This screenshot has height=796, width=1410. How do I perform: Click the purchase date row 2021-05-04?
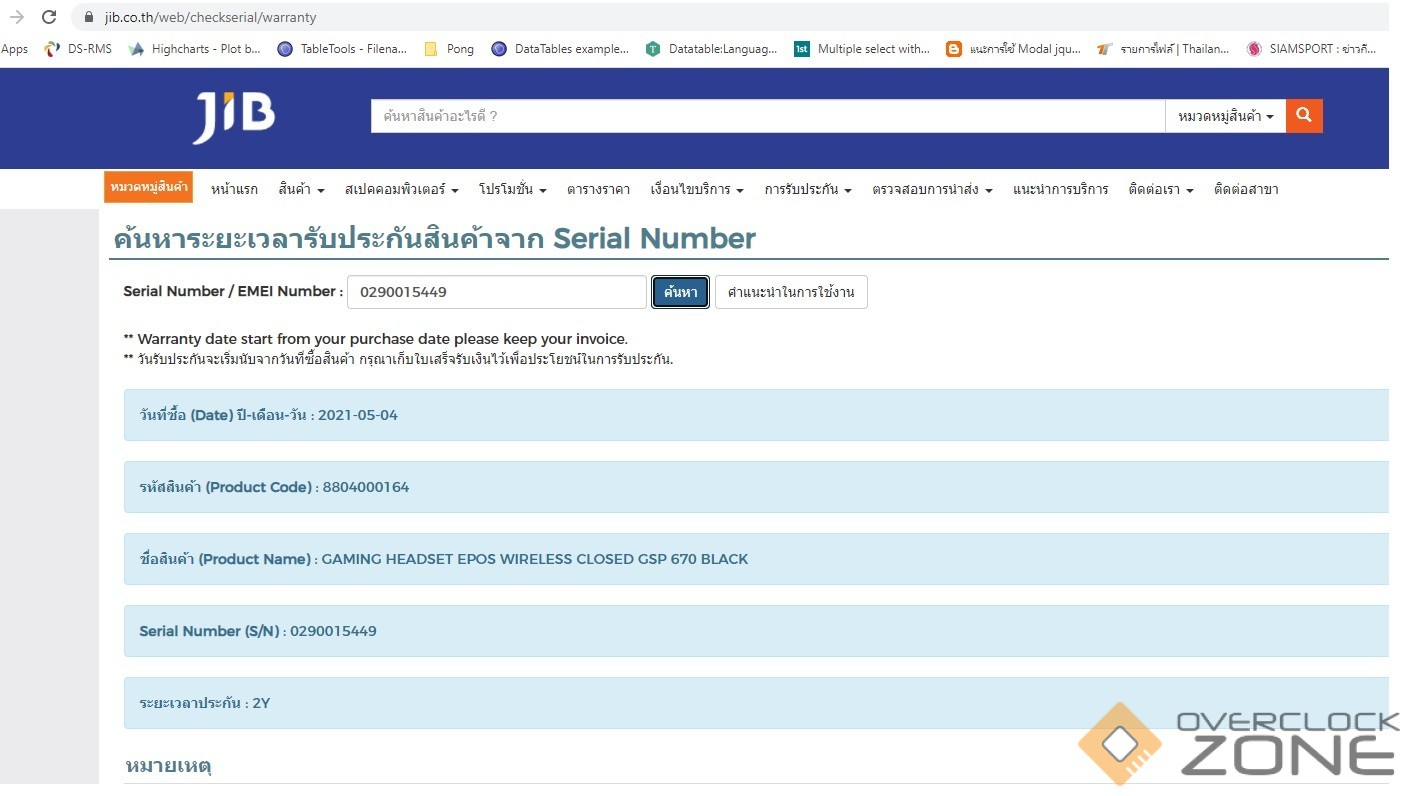tap(756, 415)
